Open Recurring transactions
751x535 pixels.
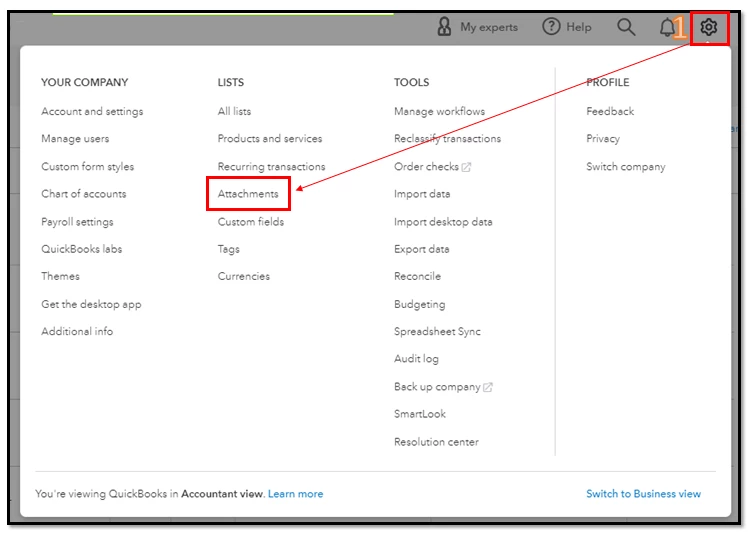(272, 167)
